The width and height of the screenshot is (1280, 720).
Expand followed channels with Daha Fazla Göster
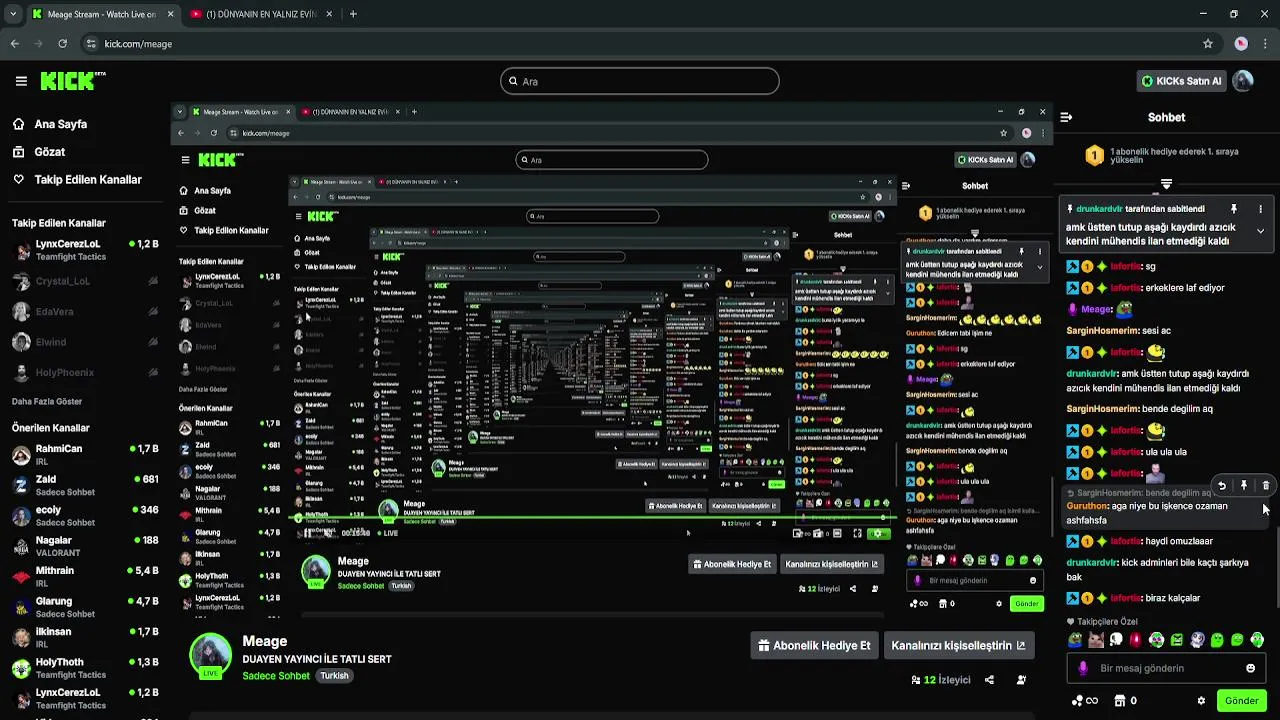(47, 401)
